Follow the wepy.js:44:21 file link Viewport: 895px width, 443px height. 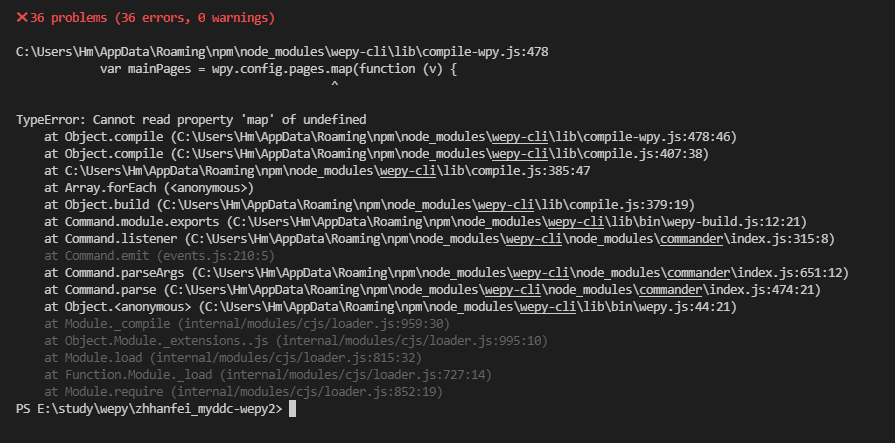468,307
